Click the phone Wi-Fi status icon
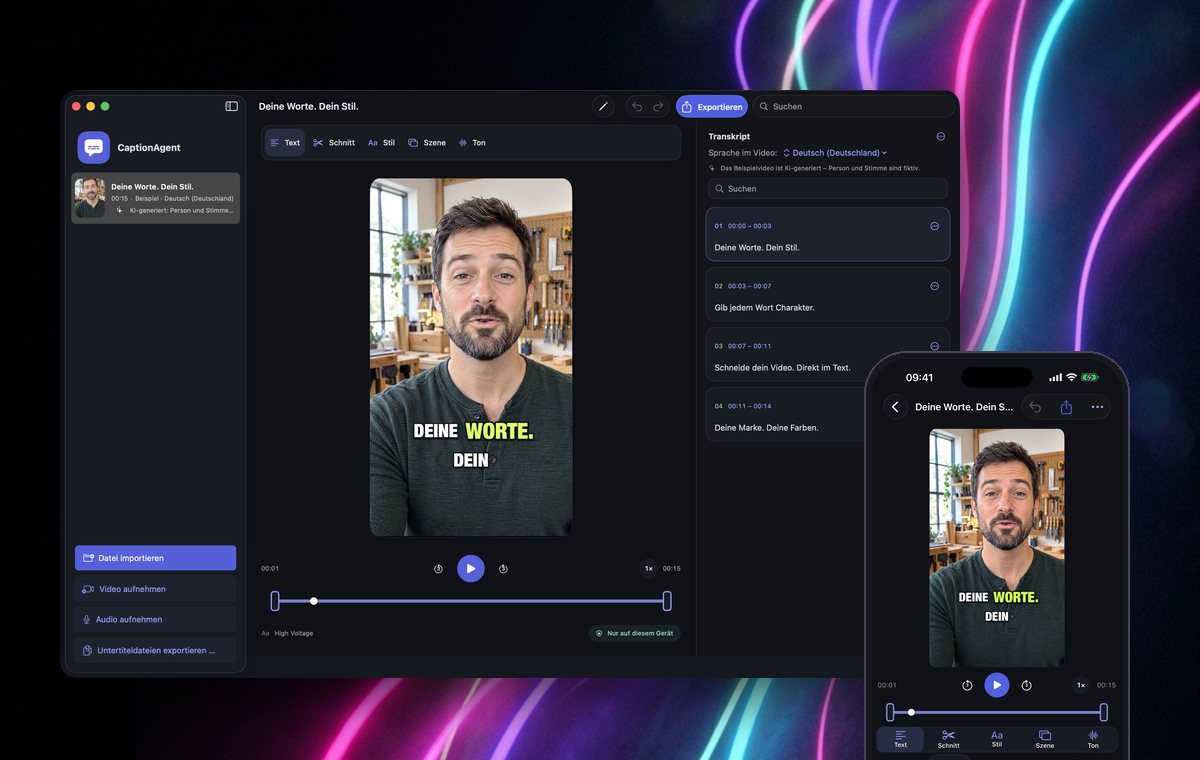The width and height of the screenshot is (1200, 760). point(1071,377)
